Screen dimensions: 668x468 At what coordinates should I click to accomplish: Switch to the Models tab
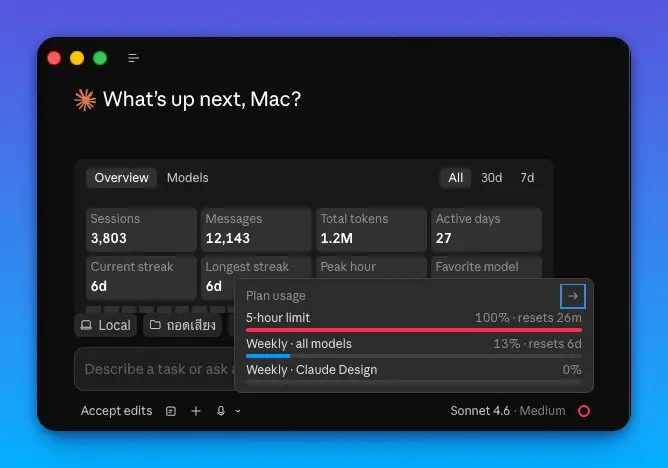point(187,178)
